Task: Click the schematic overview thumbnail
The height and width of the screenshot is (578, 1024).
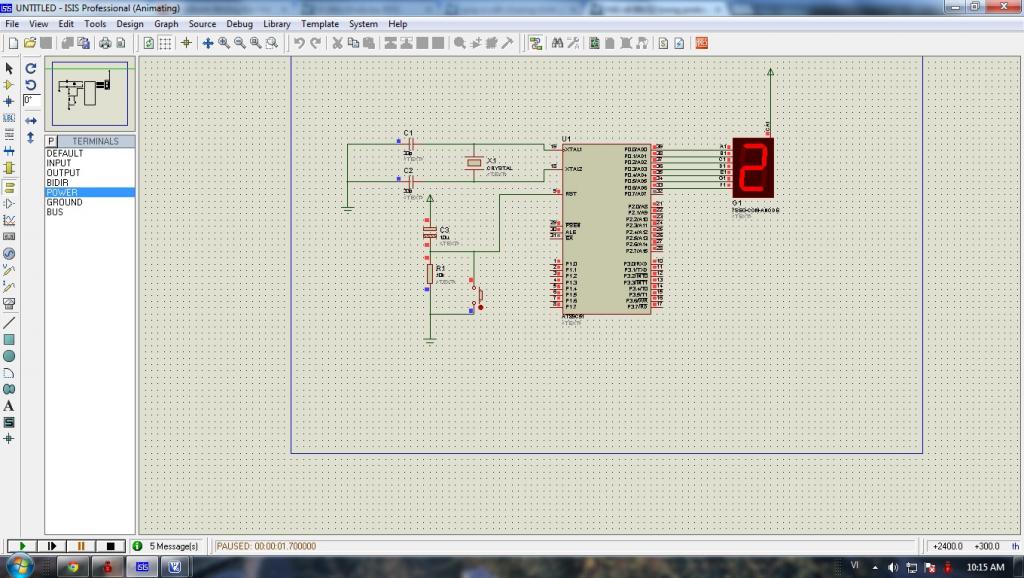Action: [89, 93]
